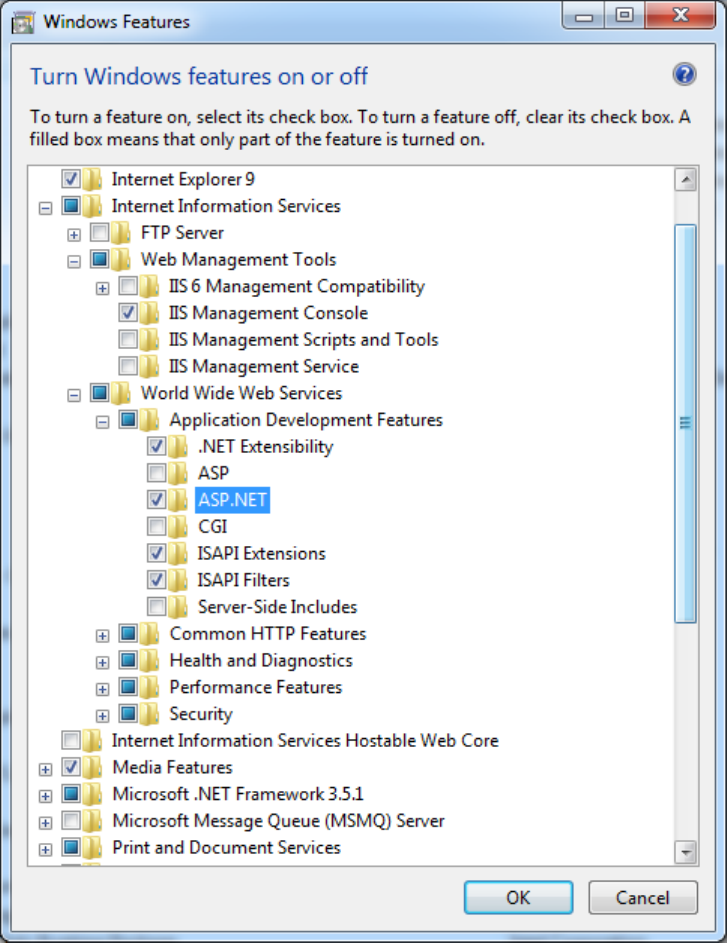Collapse the Web Management Tools node
Screen dimensions: 727x943
click(x=74, y=262)
